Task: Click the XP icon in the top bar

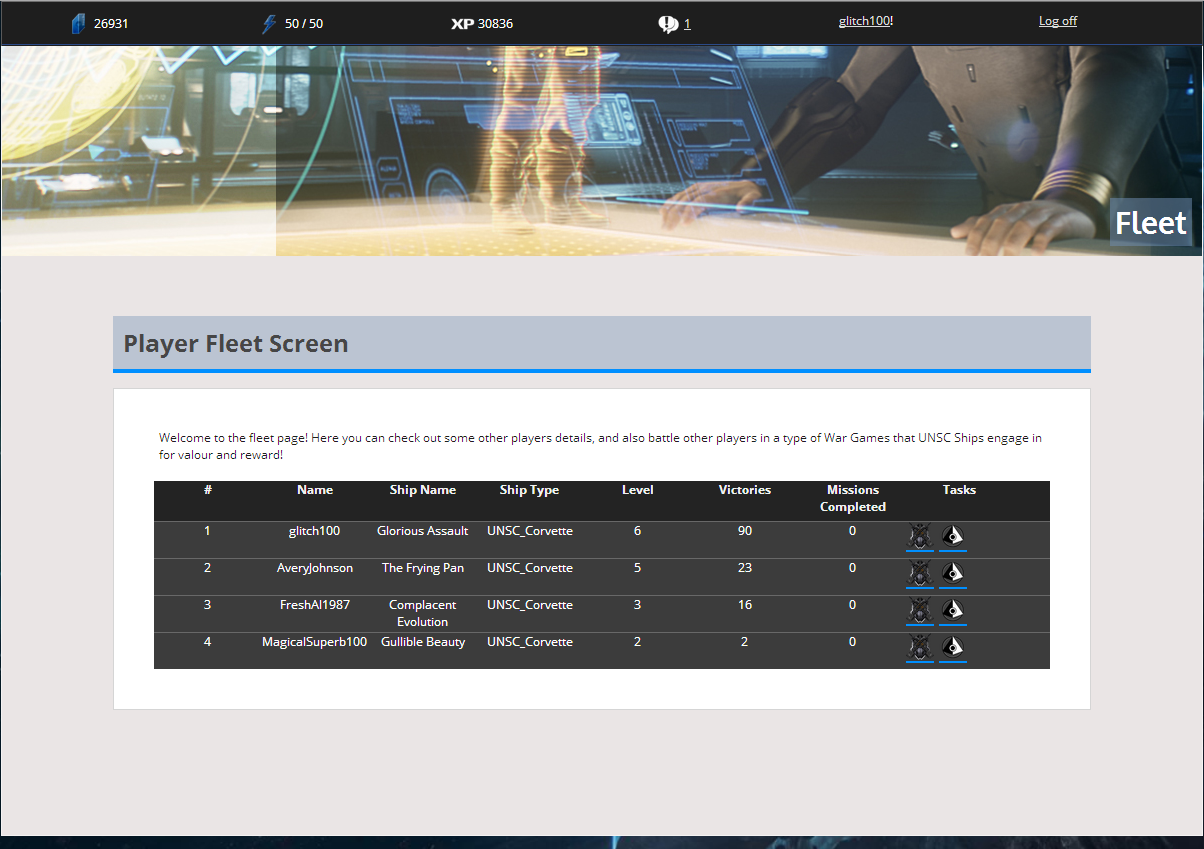Action: 462,24
